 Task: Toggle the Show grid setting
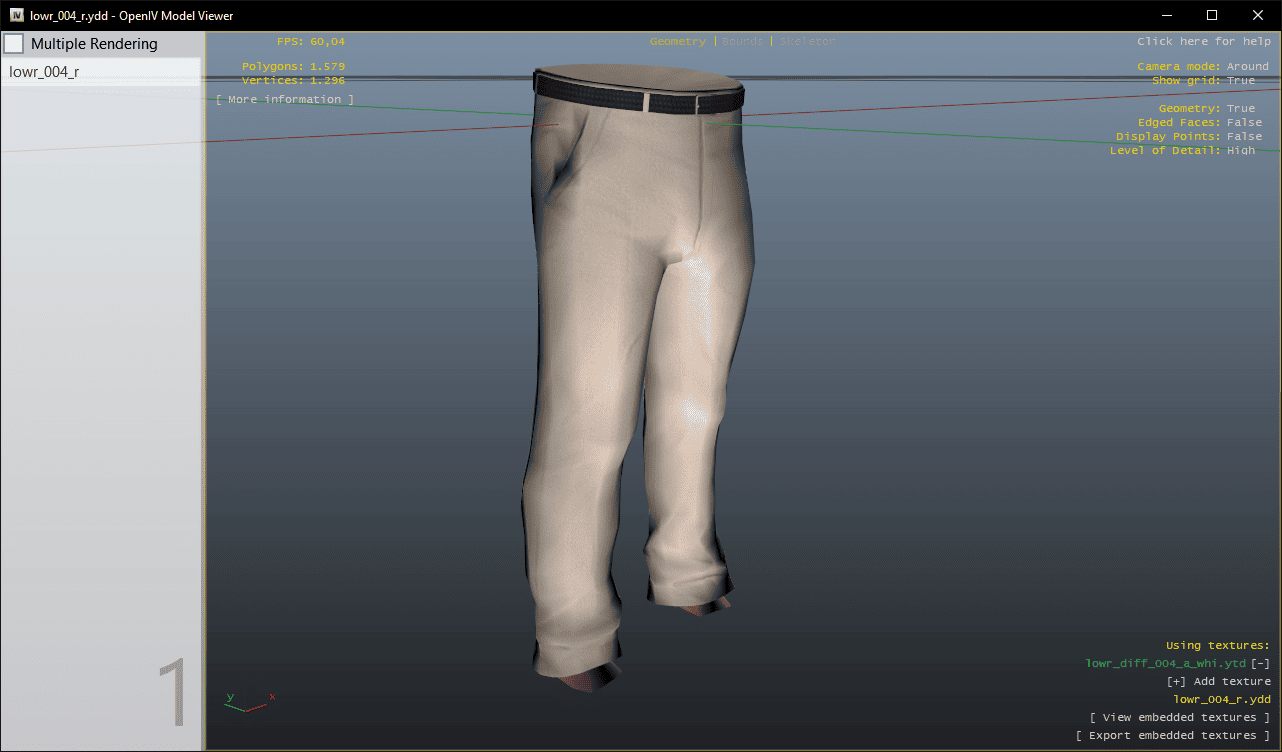pyautogui.click(x=1240, y=80)
